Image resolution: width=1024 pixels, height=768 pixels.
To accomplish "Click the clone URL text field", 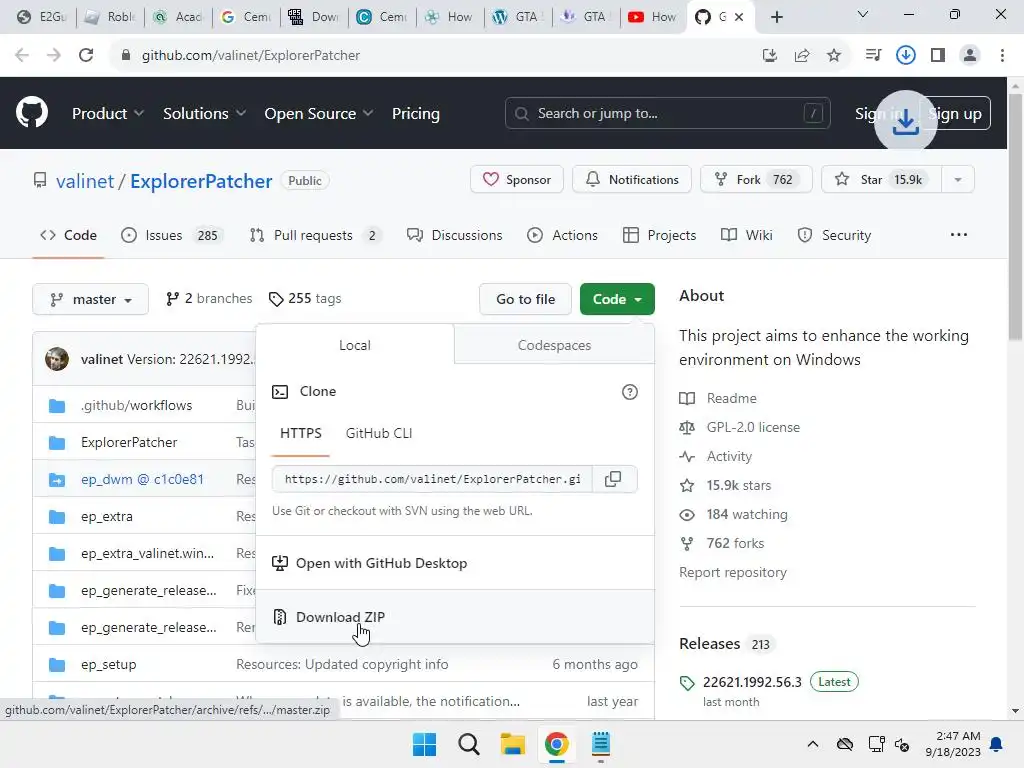I will tap(432, 479).
